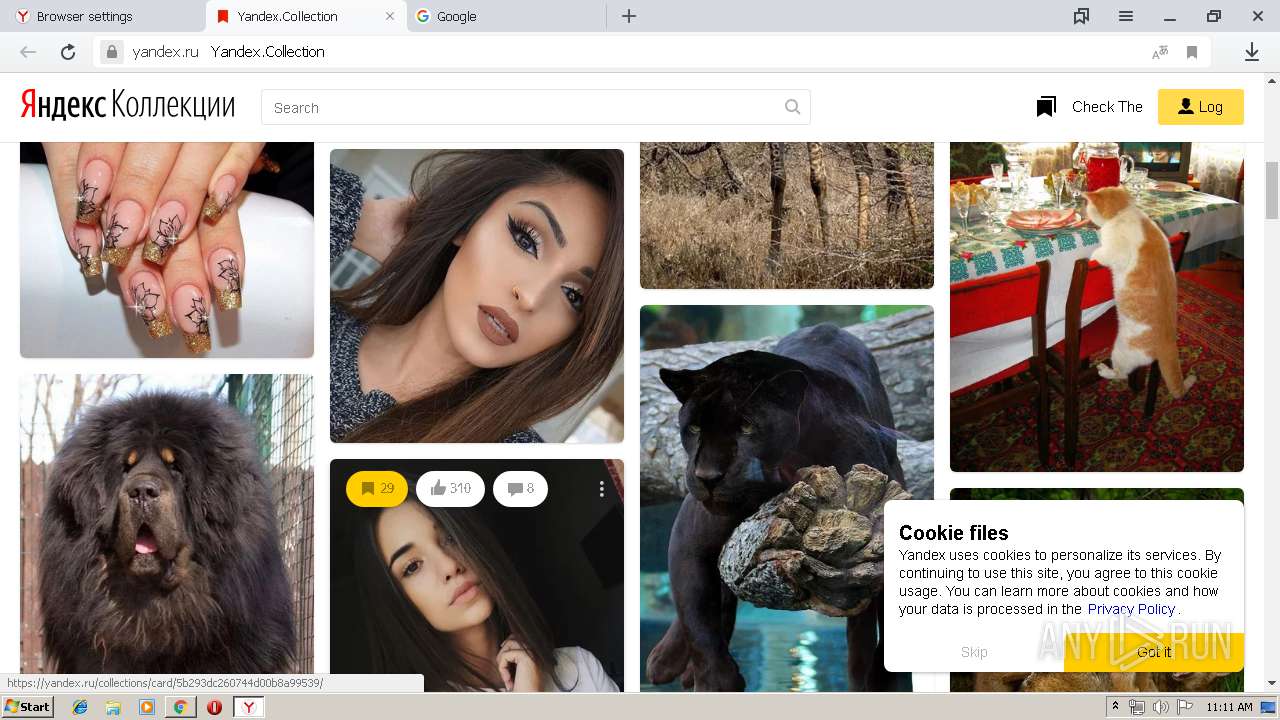The width and height of the screenshot is (1280, 720).
Task: Open the browser bookmarks panel icon
Action: pos(1081,16)
